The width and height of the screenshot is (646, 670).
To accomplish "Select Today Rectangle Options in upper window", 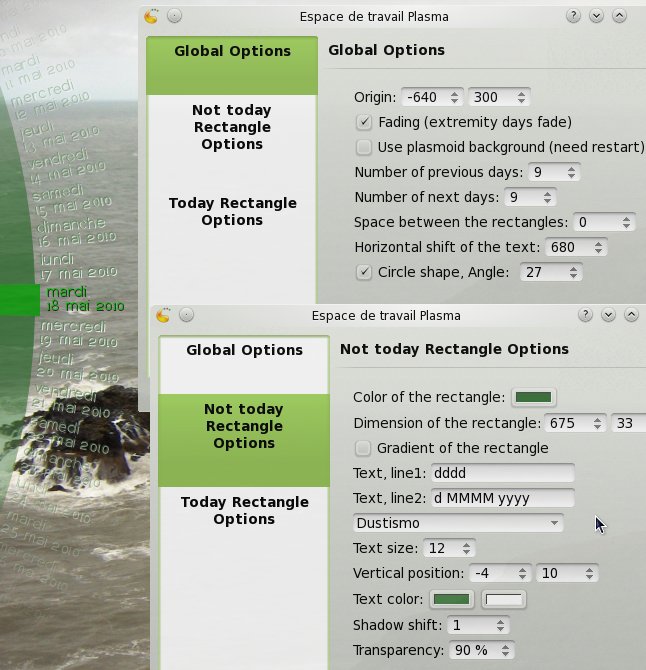I will [232, 212].
